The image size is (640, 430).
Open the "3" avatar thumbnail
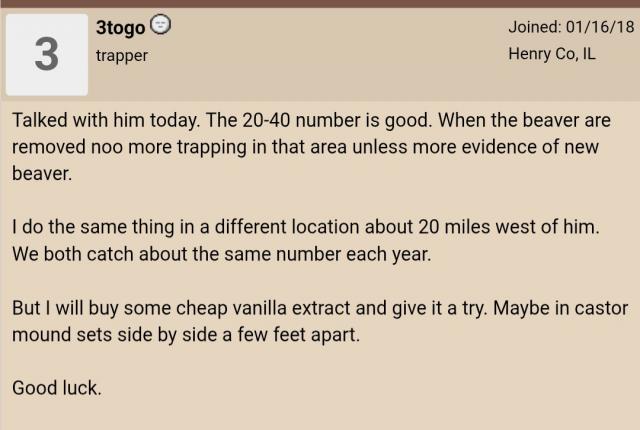(47, 55)
